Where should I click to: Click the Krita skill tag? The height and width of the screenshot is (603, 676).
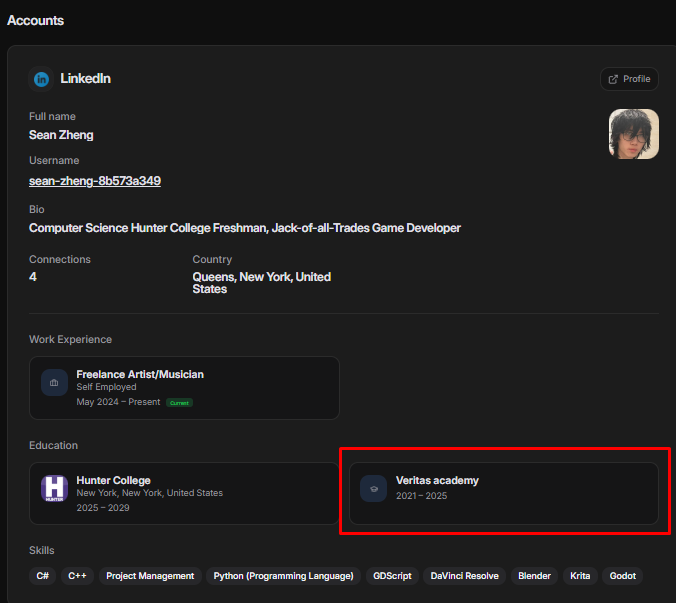[580, 576]
